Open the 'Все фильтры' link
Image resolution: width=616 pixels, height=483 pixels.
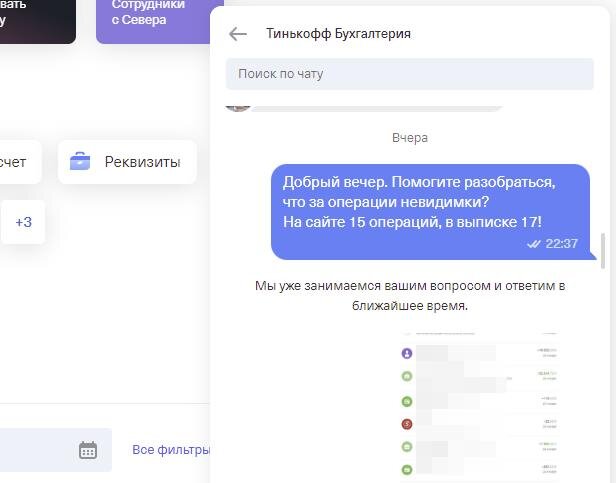[x=171, y=450]
